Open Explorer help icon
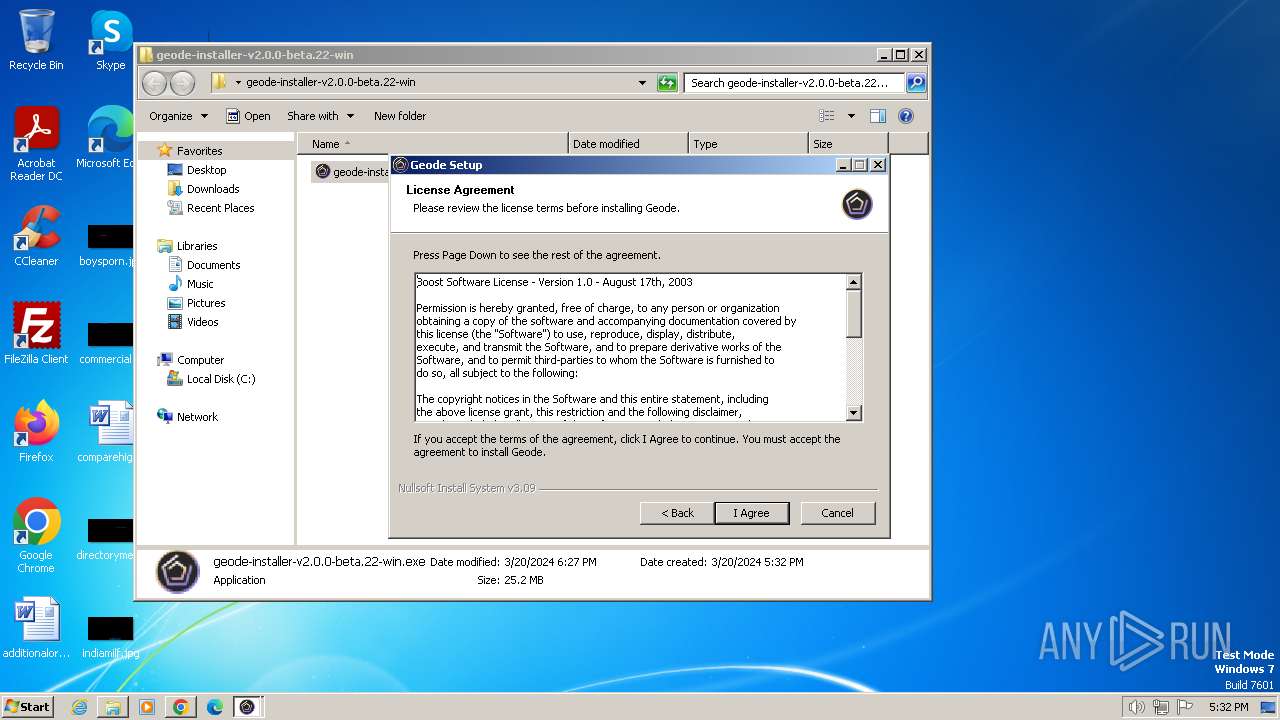This screenshot has height=720, width=1280. [x=906, y=116]
